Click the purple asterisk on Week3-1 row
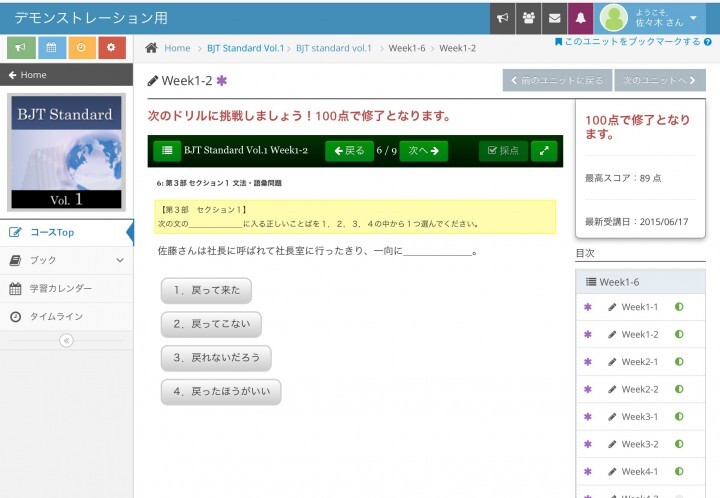The width and height of the screenshot is (720, 498). tap(588, 417)
